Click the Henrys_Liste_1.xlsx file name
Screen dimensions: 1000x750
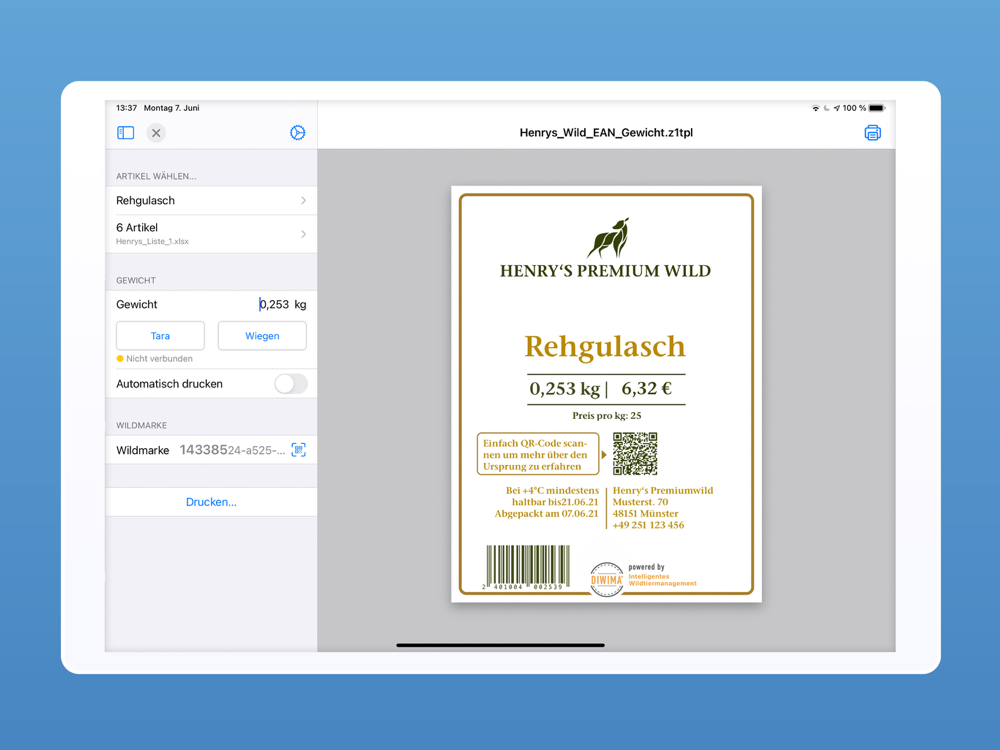[x=152, y=241]
